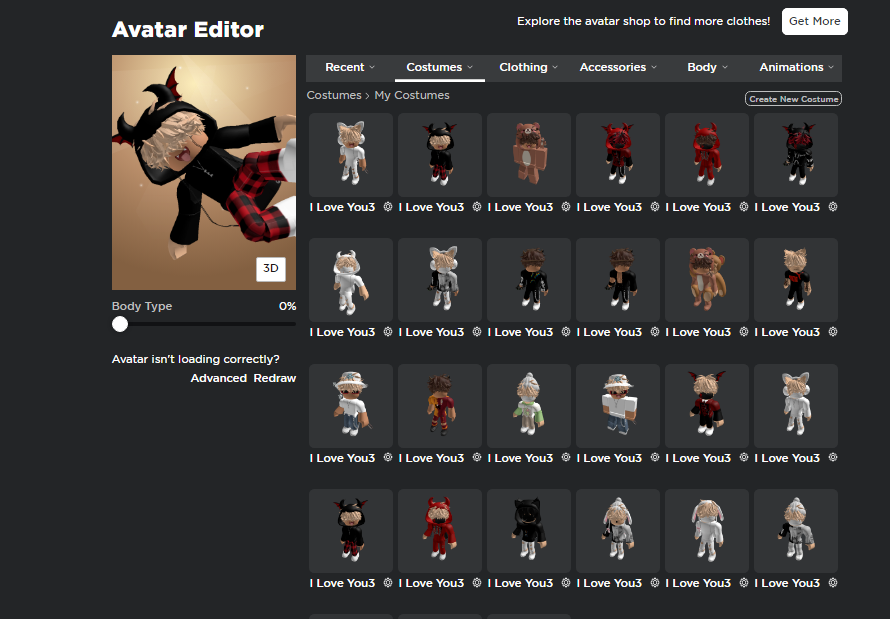The image size is (890, 619).
Task: Open gear for blonde cat-ear black-red shirt costume
Action: pyautogui.click(x=833, y=332)
